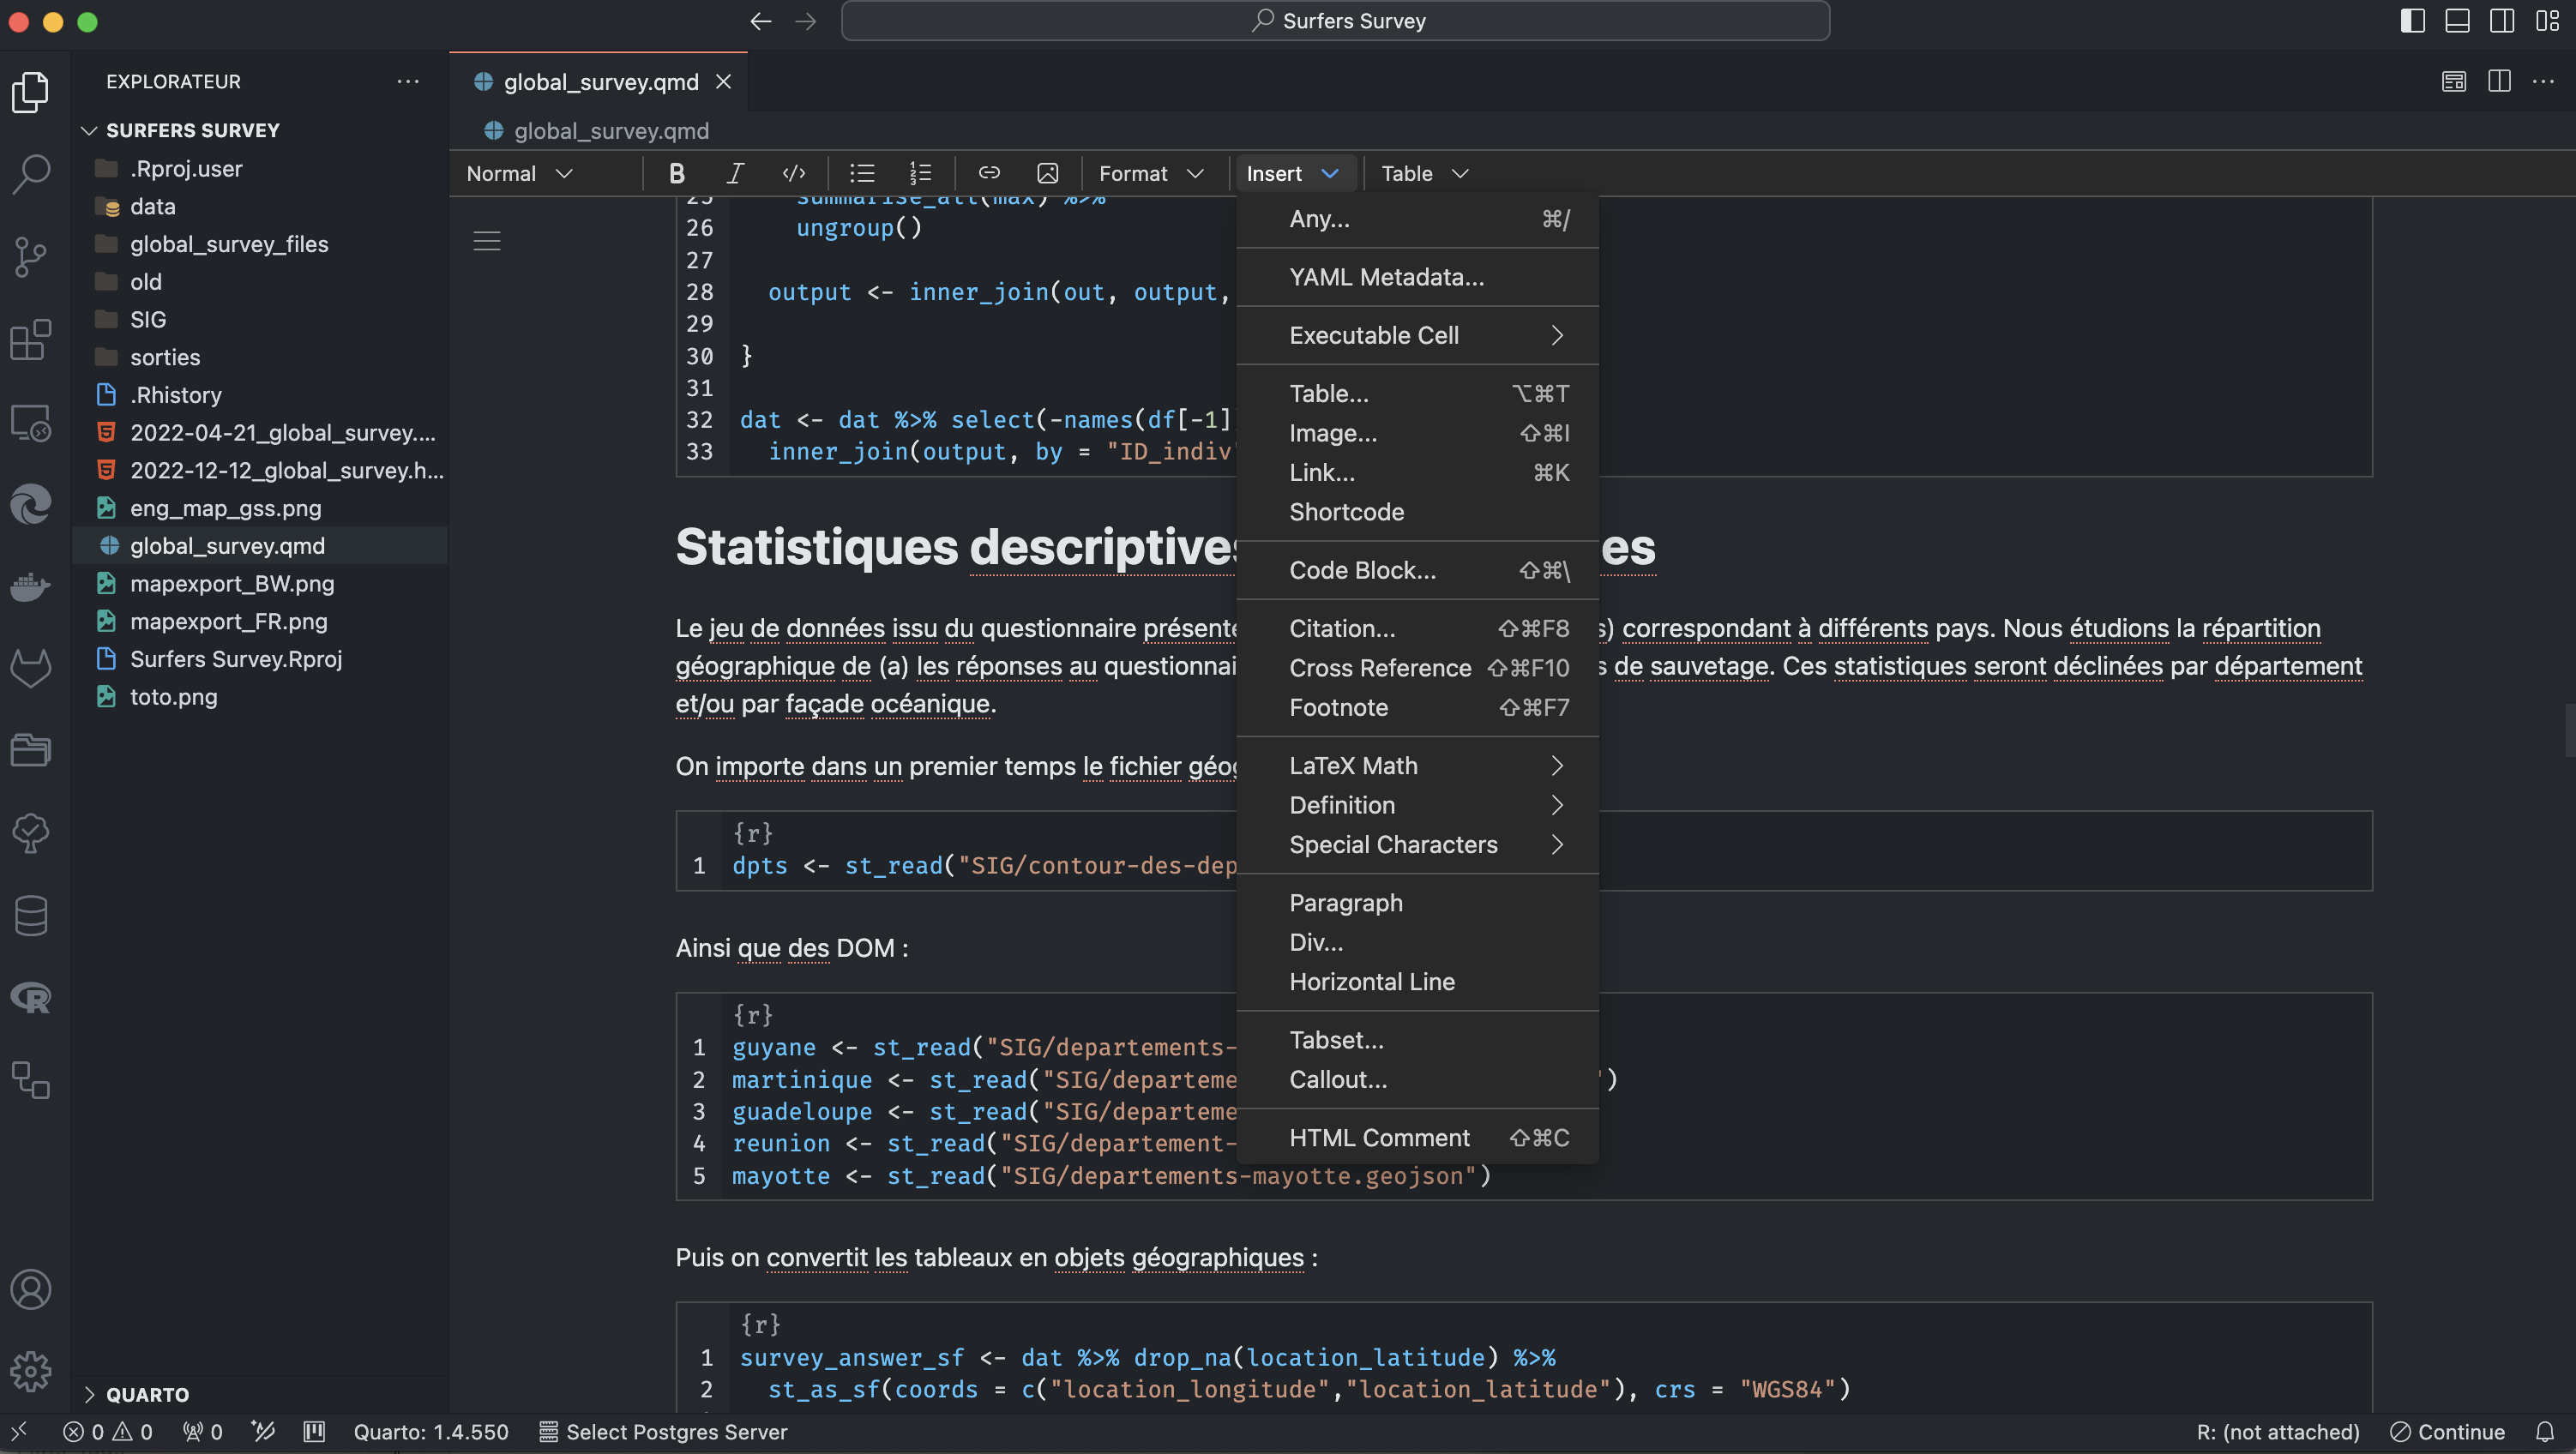Screen dimensions: 2576x1454
Task: Open the Extensions view
Action: [31, 340]
